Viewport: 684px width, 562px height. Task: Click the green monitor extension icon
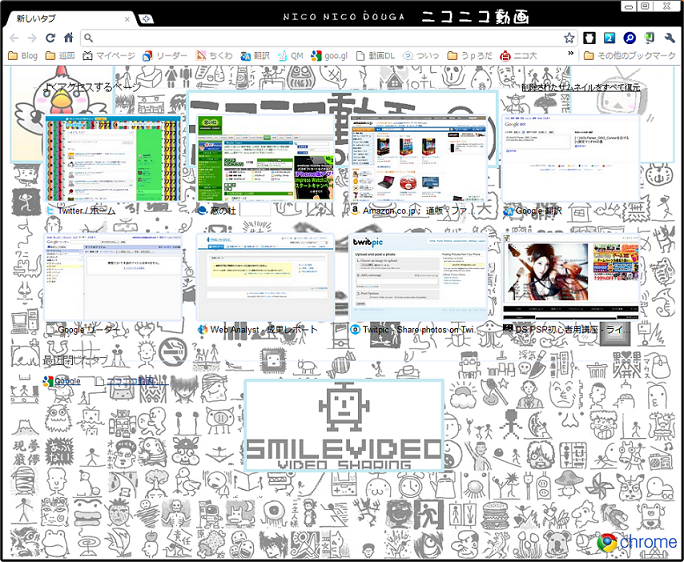[x=650, y=38]
